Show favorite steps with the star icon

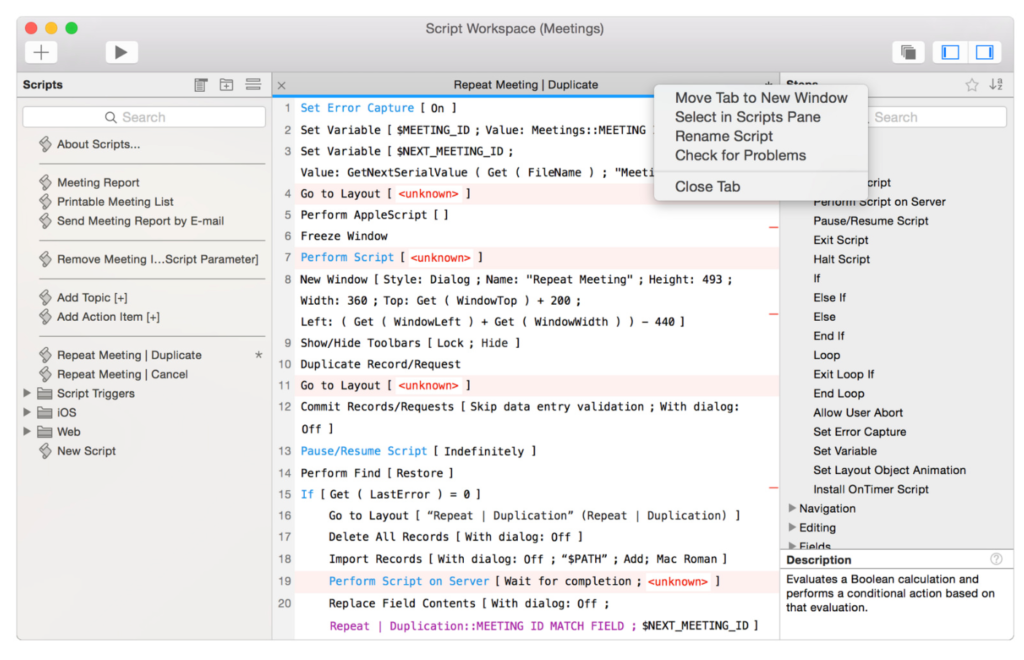coord(971,85)
